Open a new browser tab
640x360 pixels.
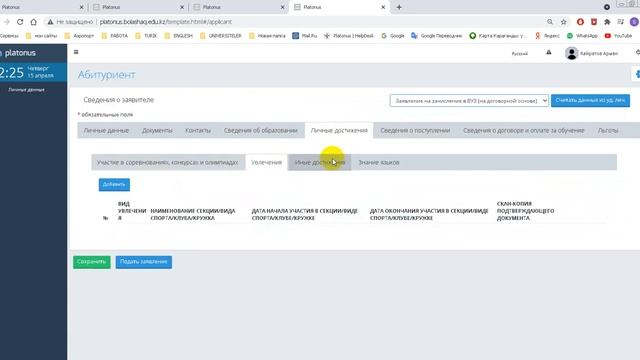click(399, 7)
